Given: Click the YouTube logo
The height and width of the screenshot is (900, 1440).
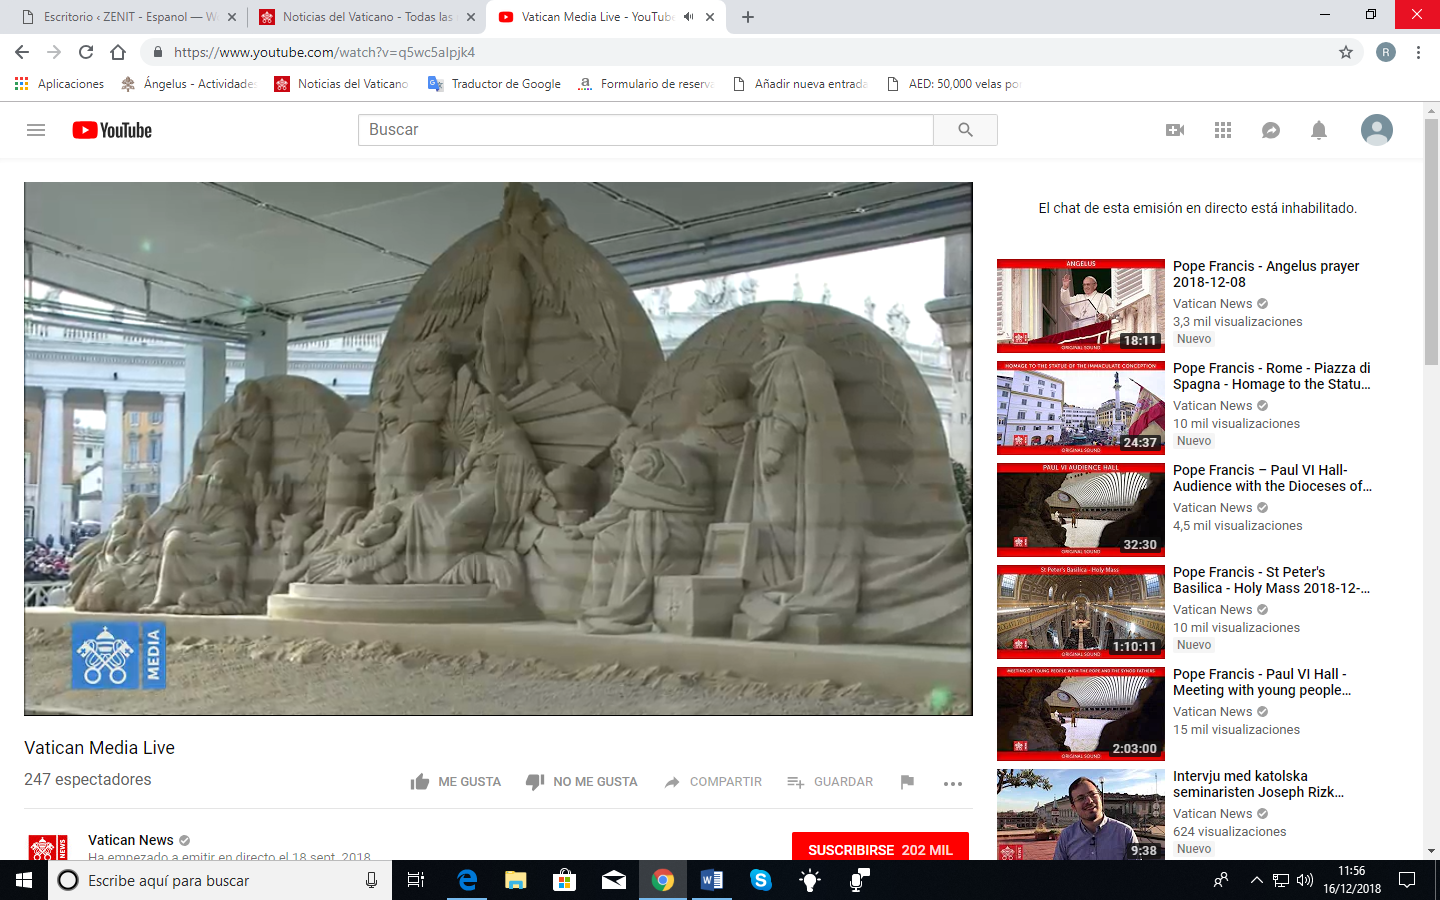Looking at the screenshot, I should [112, 130].
